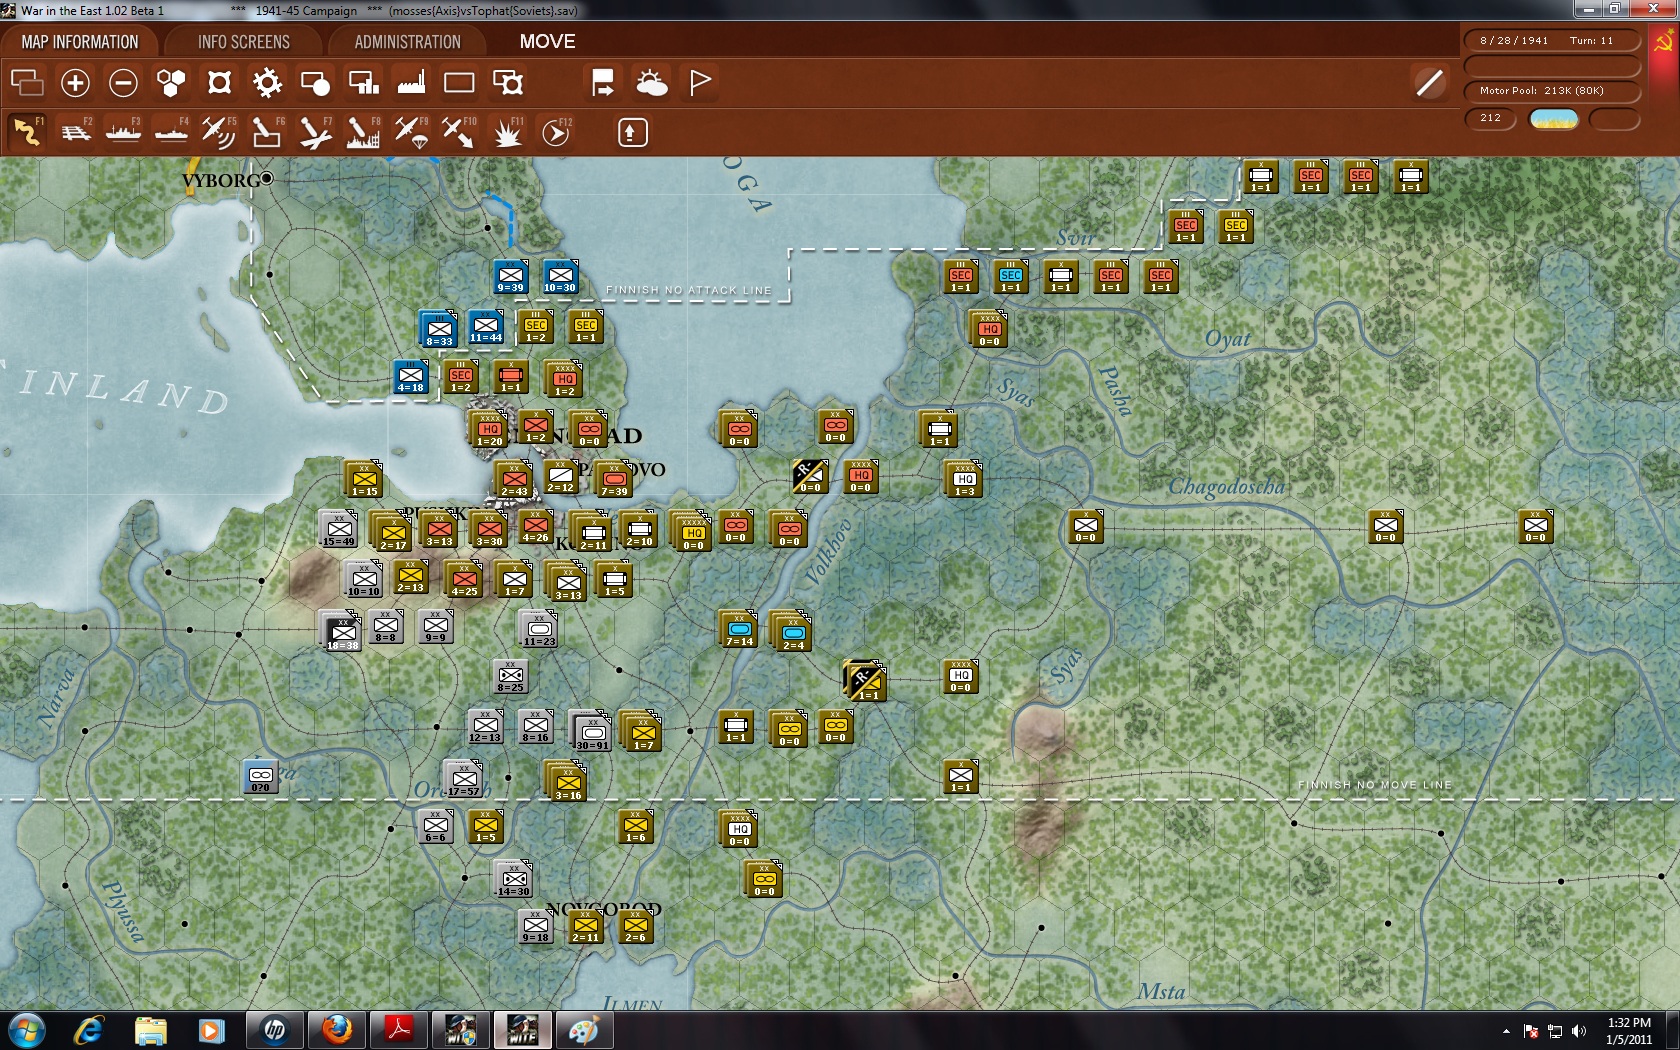Select the ground bombing attack mode (F11)
The height and width of the screenshot is (1050, 1680).
[506, 131]
